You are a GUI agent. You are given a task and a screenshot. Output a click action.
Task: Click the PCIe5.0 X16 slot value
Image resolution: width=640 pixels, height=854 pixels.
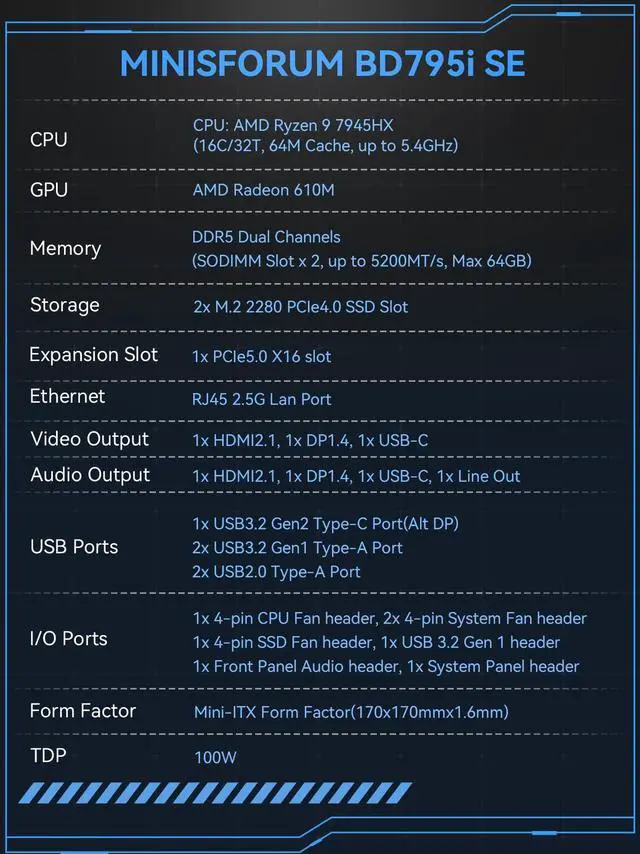[x=262, y=356]
